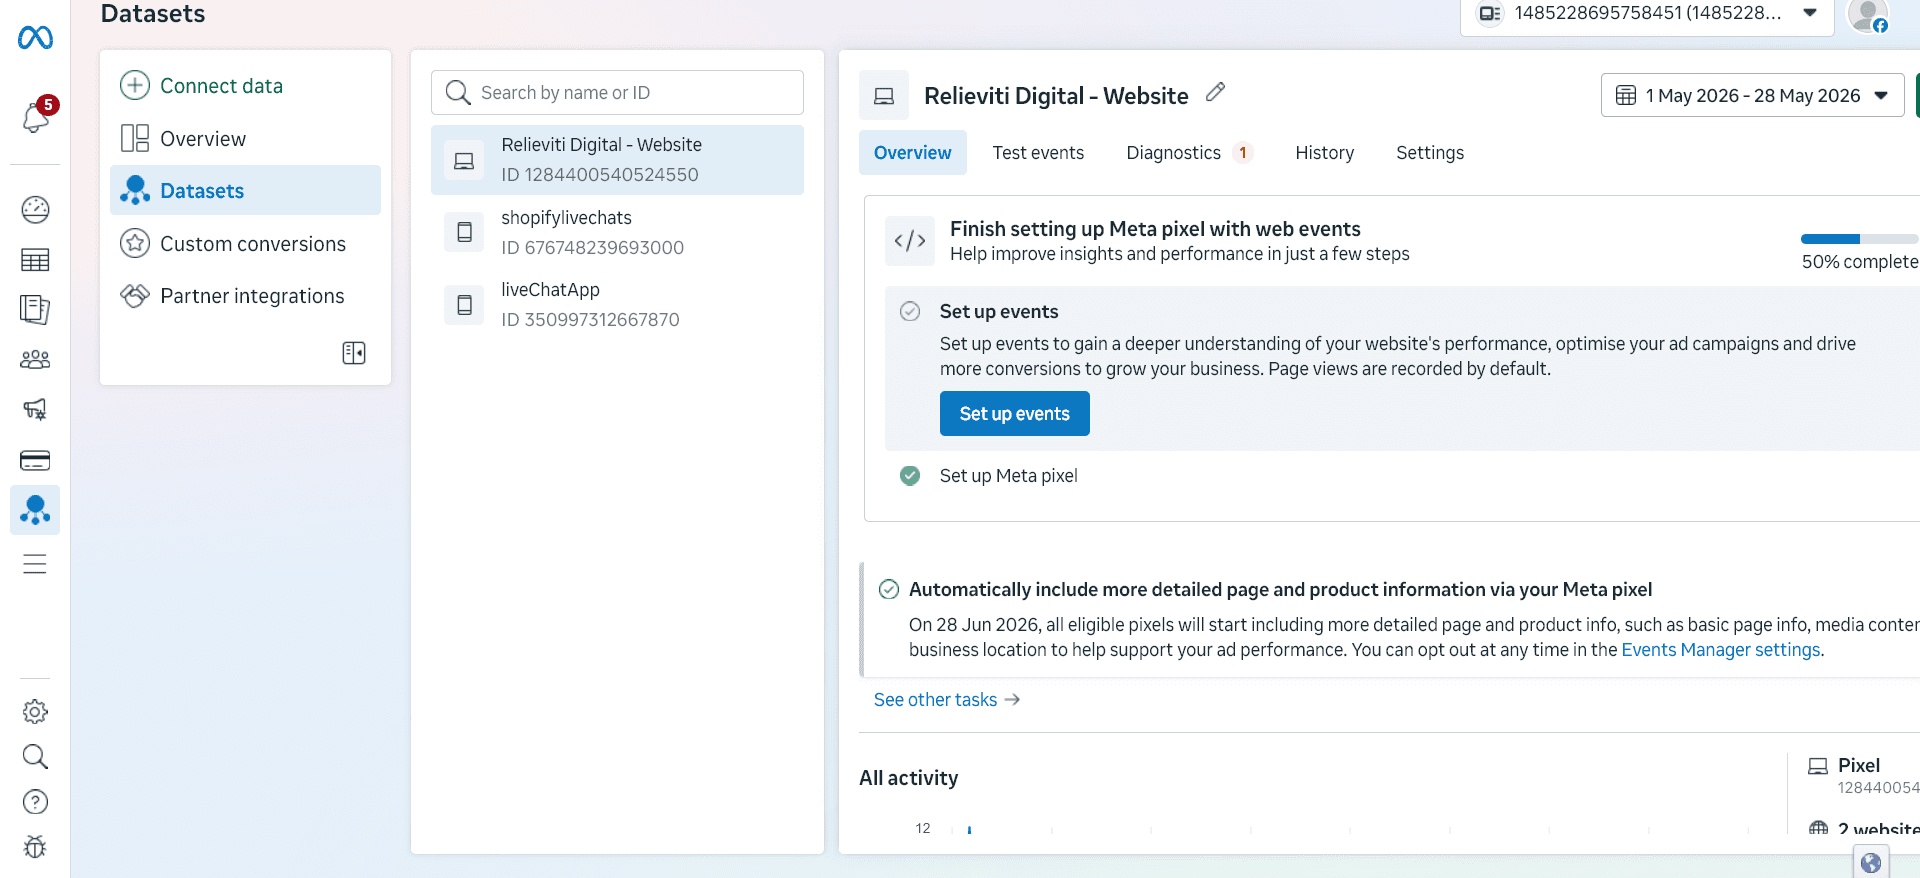Open Settings gear icon in left rail
This screenshot has height=878, width=1920.
[x=35, y=712]
